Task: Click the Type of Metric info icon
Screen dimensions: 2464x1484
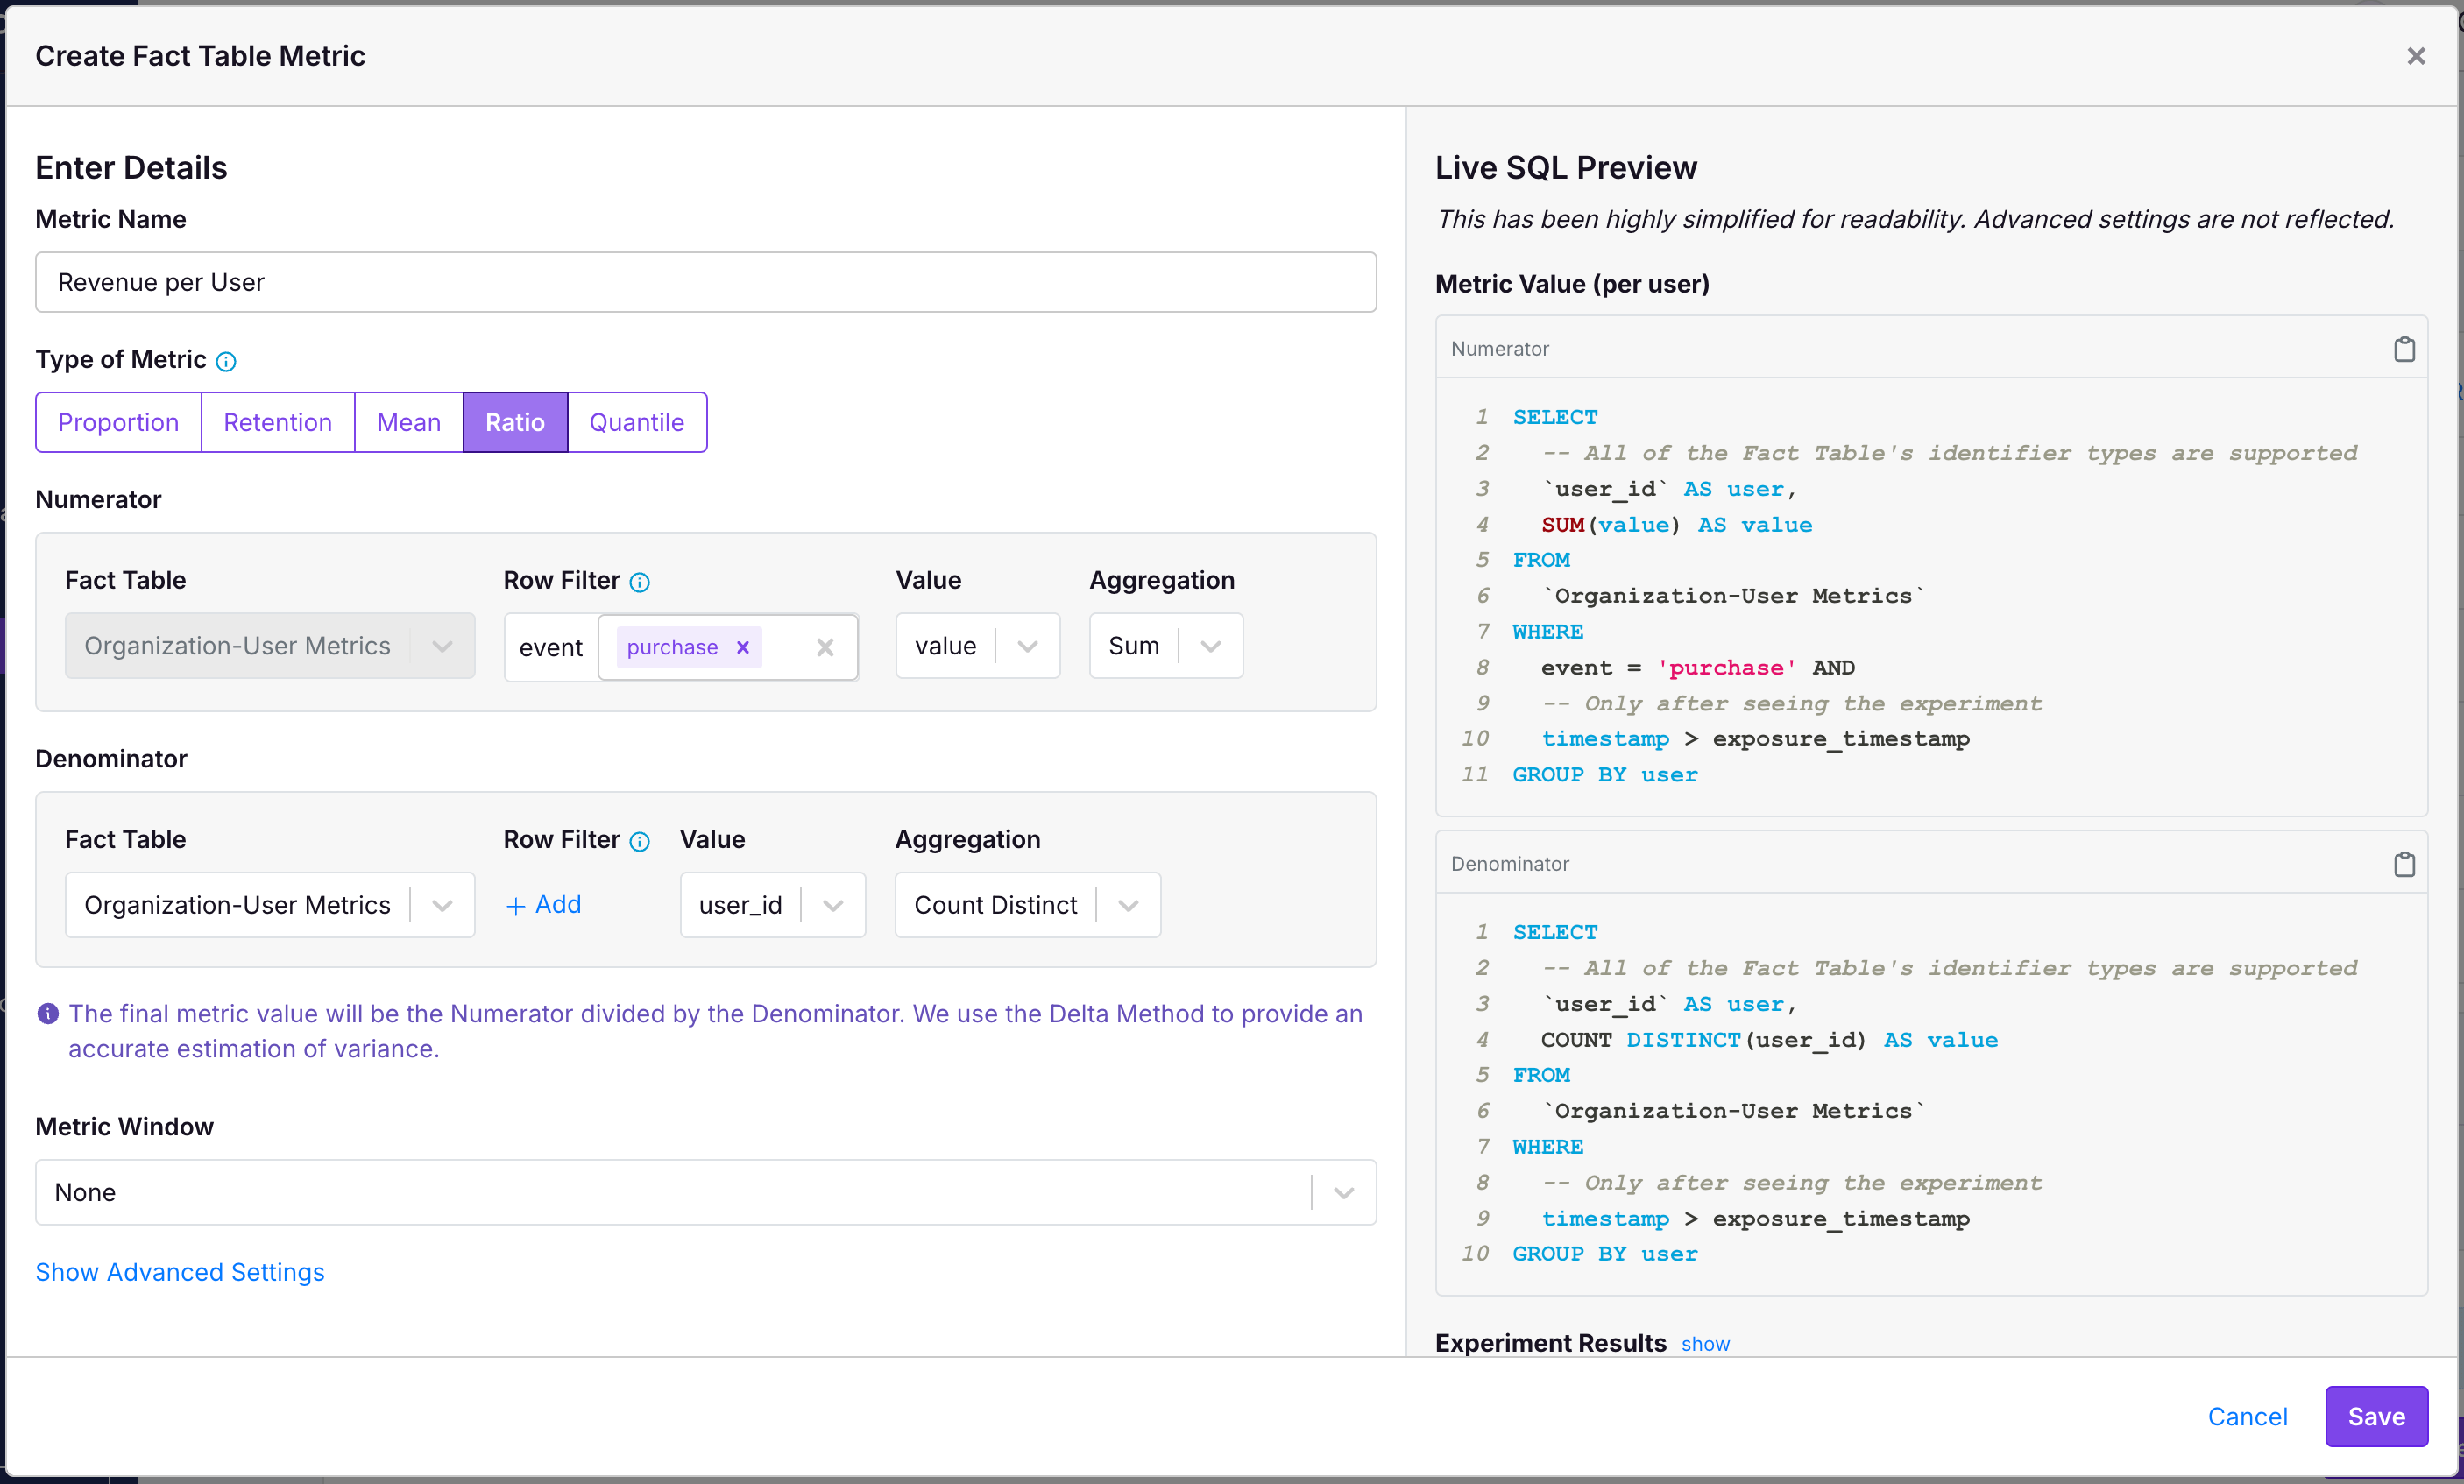Action: coord(226,361)
